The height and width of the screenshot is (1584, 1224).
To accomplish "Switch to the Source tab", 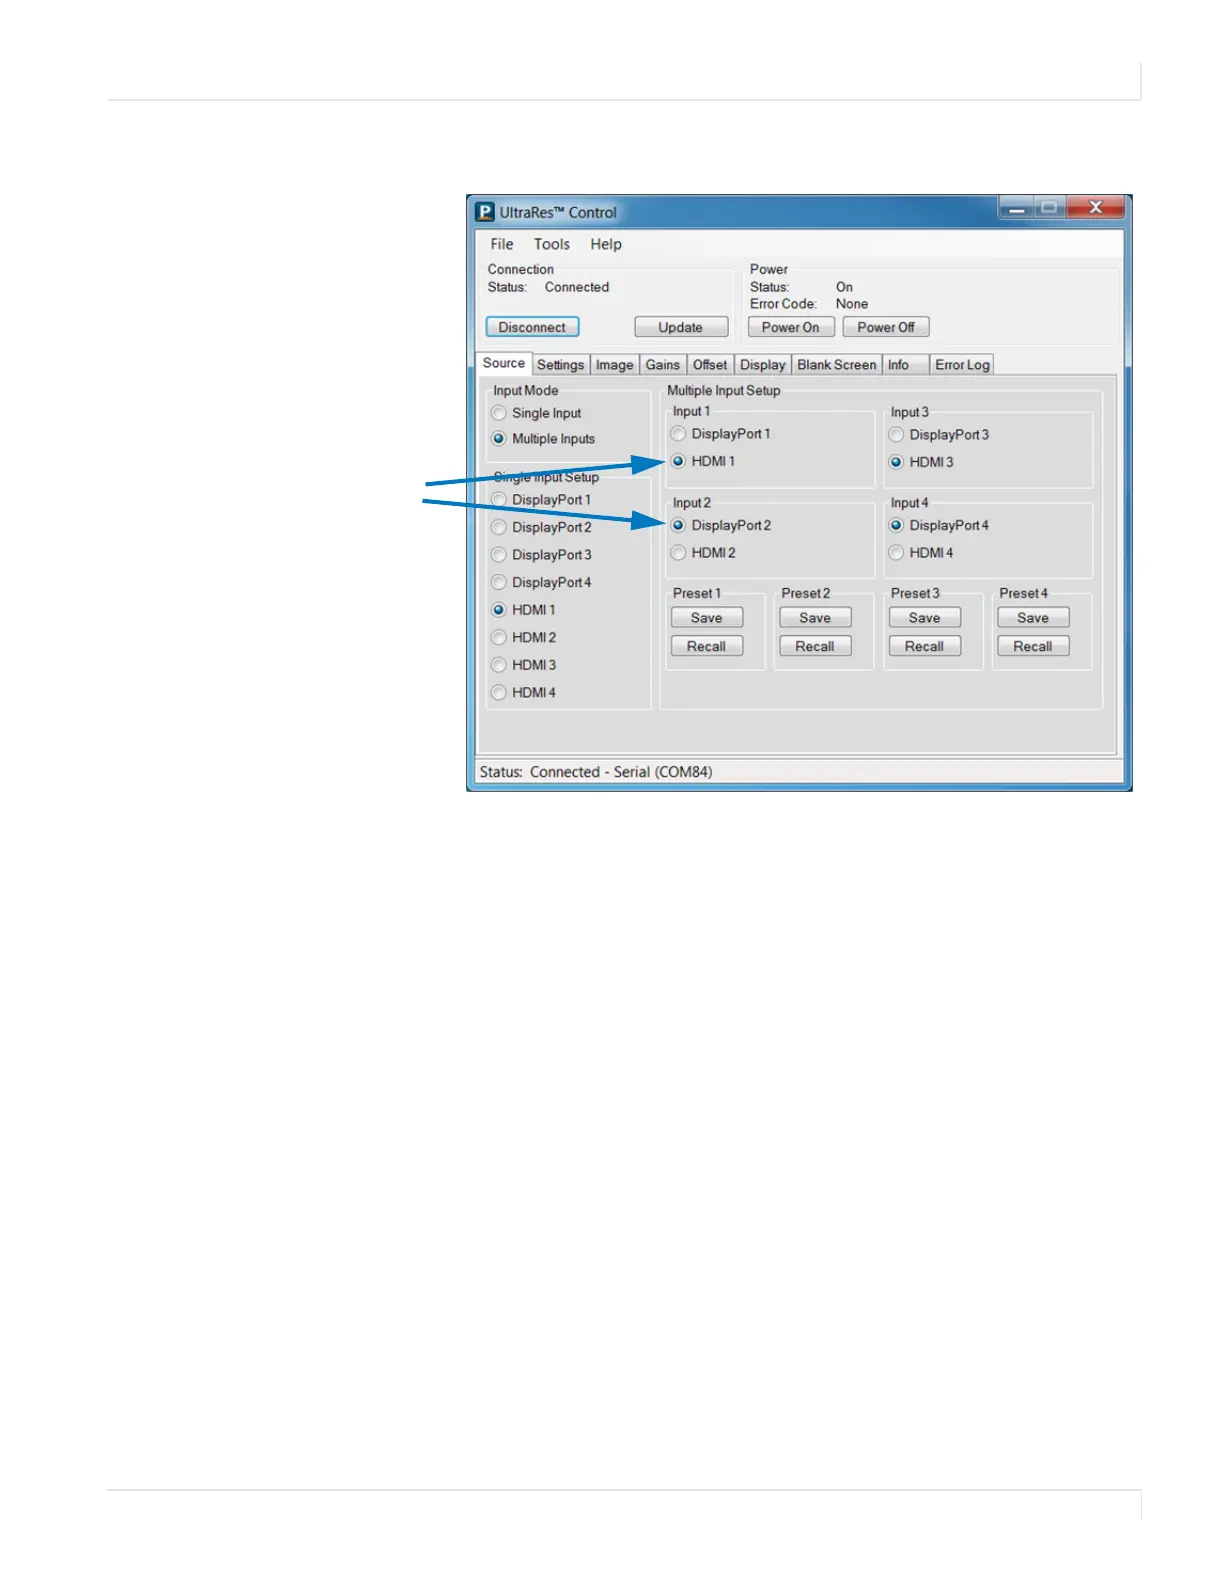I will tap(503, 363).
